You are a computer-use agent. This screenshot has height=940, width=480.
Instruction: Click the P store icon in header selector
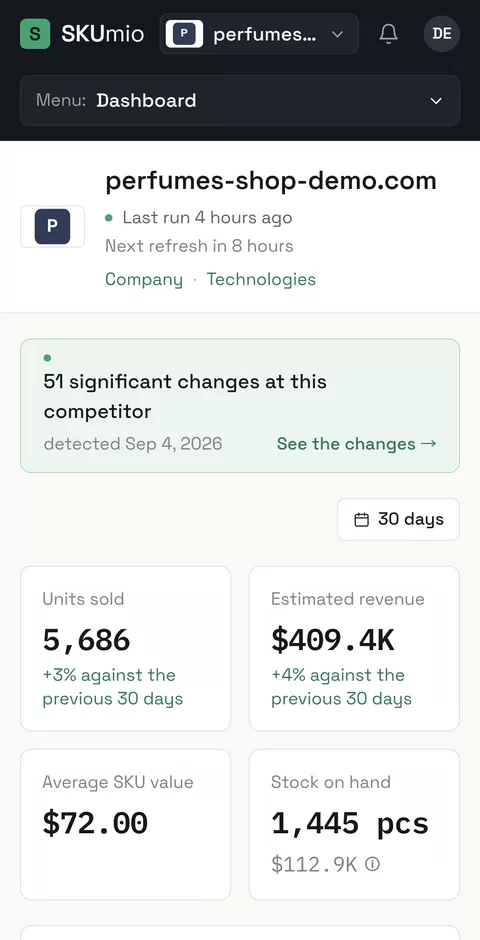pos(184,34)
